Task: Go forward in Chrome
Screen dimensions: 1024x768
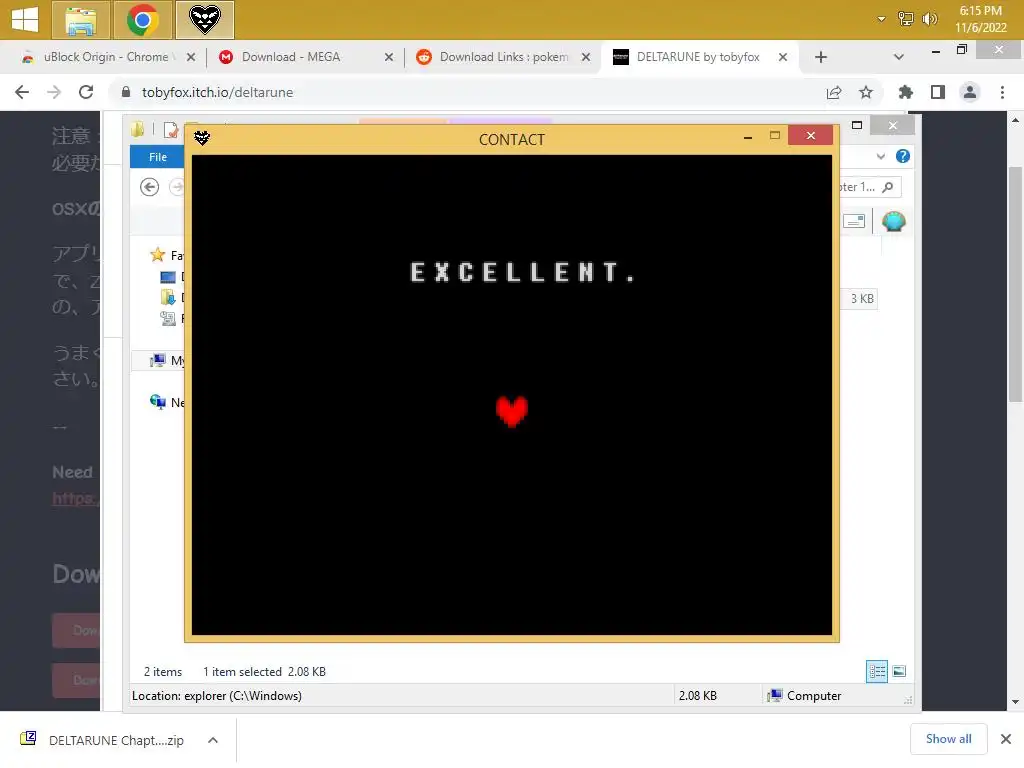Action: click(54, 92)
